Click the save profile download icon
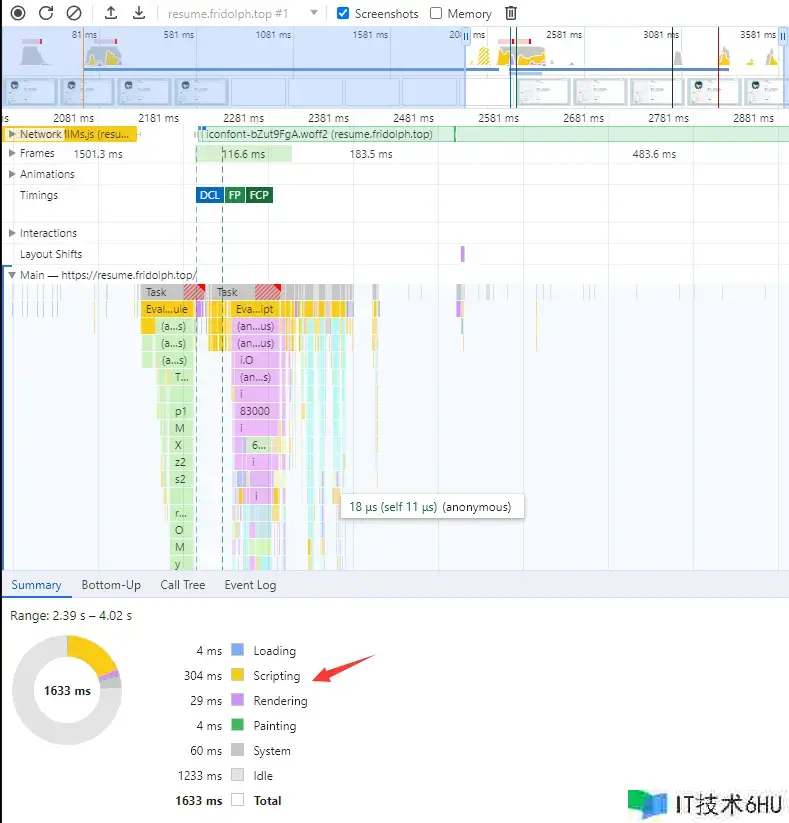789x823 pixels. pos(139,13)
